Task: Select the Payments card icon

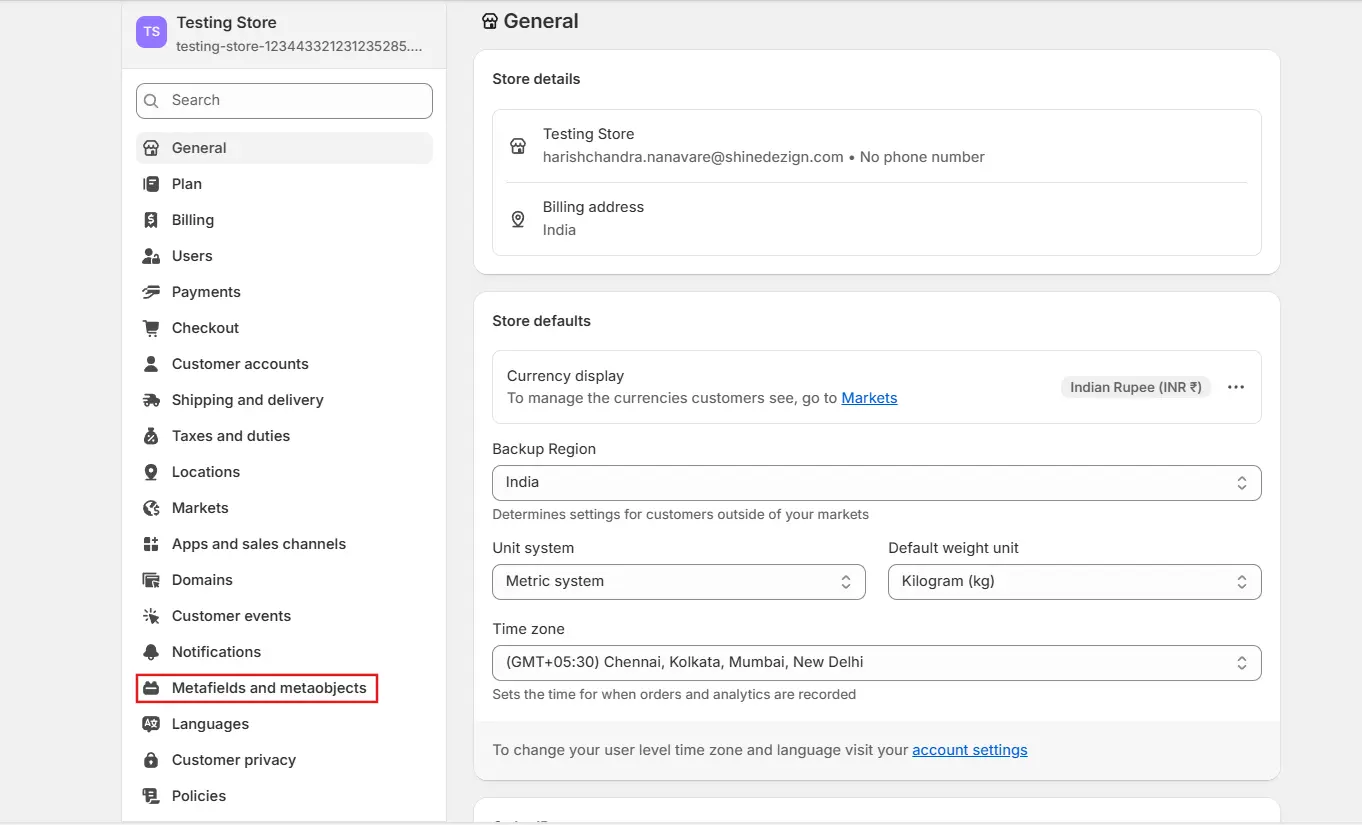Action: 152,291
